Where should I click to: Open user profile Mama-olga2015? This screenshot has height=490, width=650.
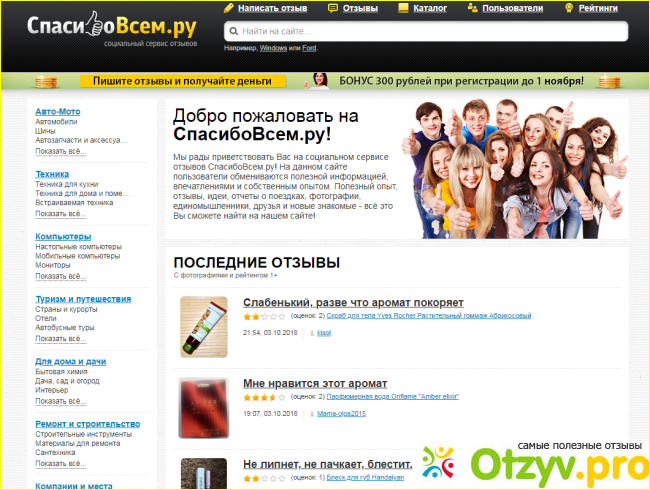(x=341, y=412)
